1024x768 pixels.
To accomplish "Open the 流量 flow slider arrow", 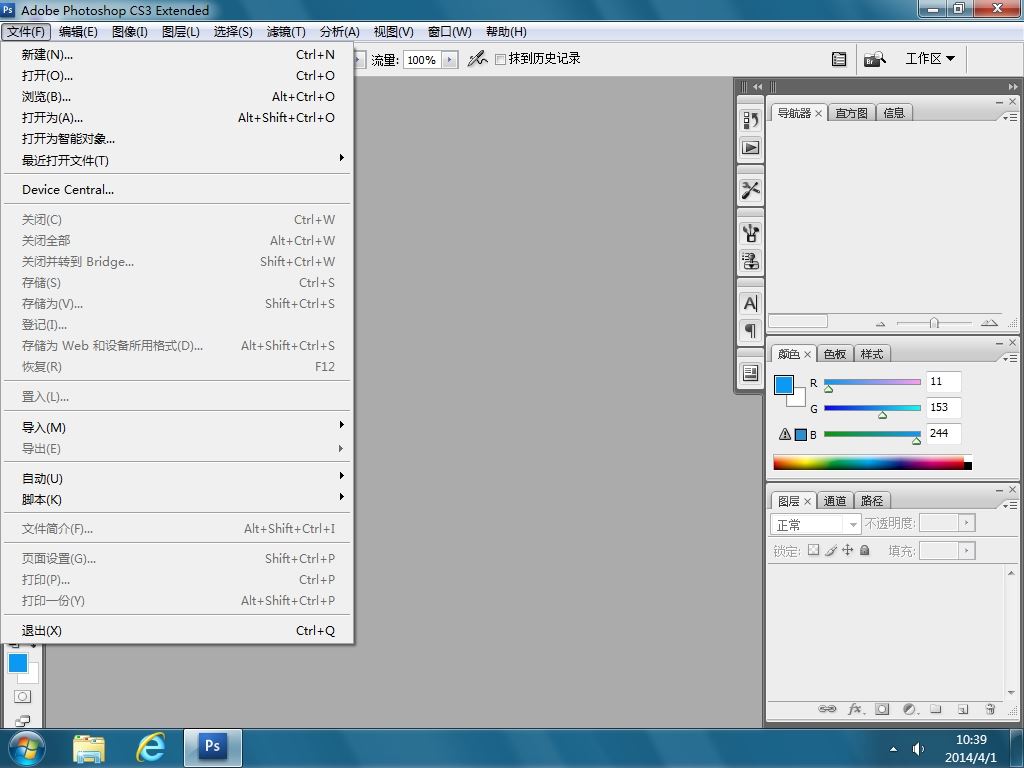I will [449, 59].
